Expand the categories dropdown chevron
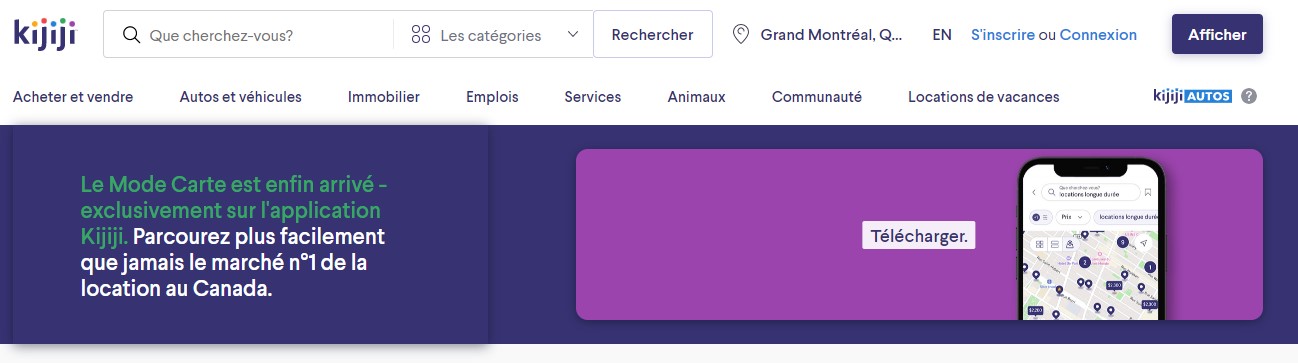 (x=573, y=34)
